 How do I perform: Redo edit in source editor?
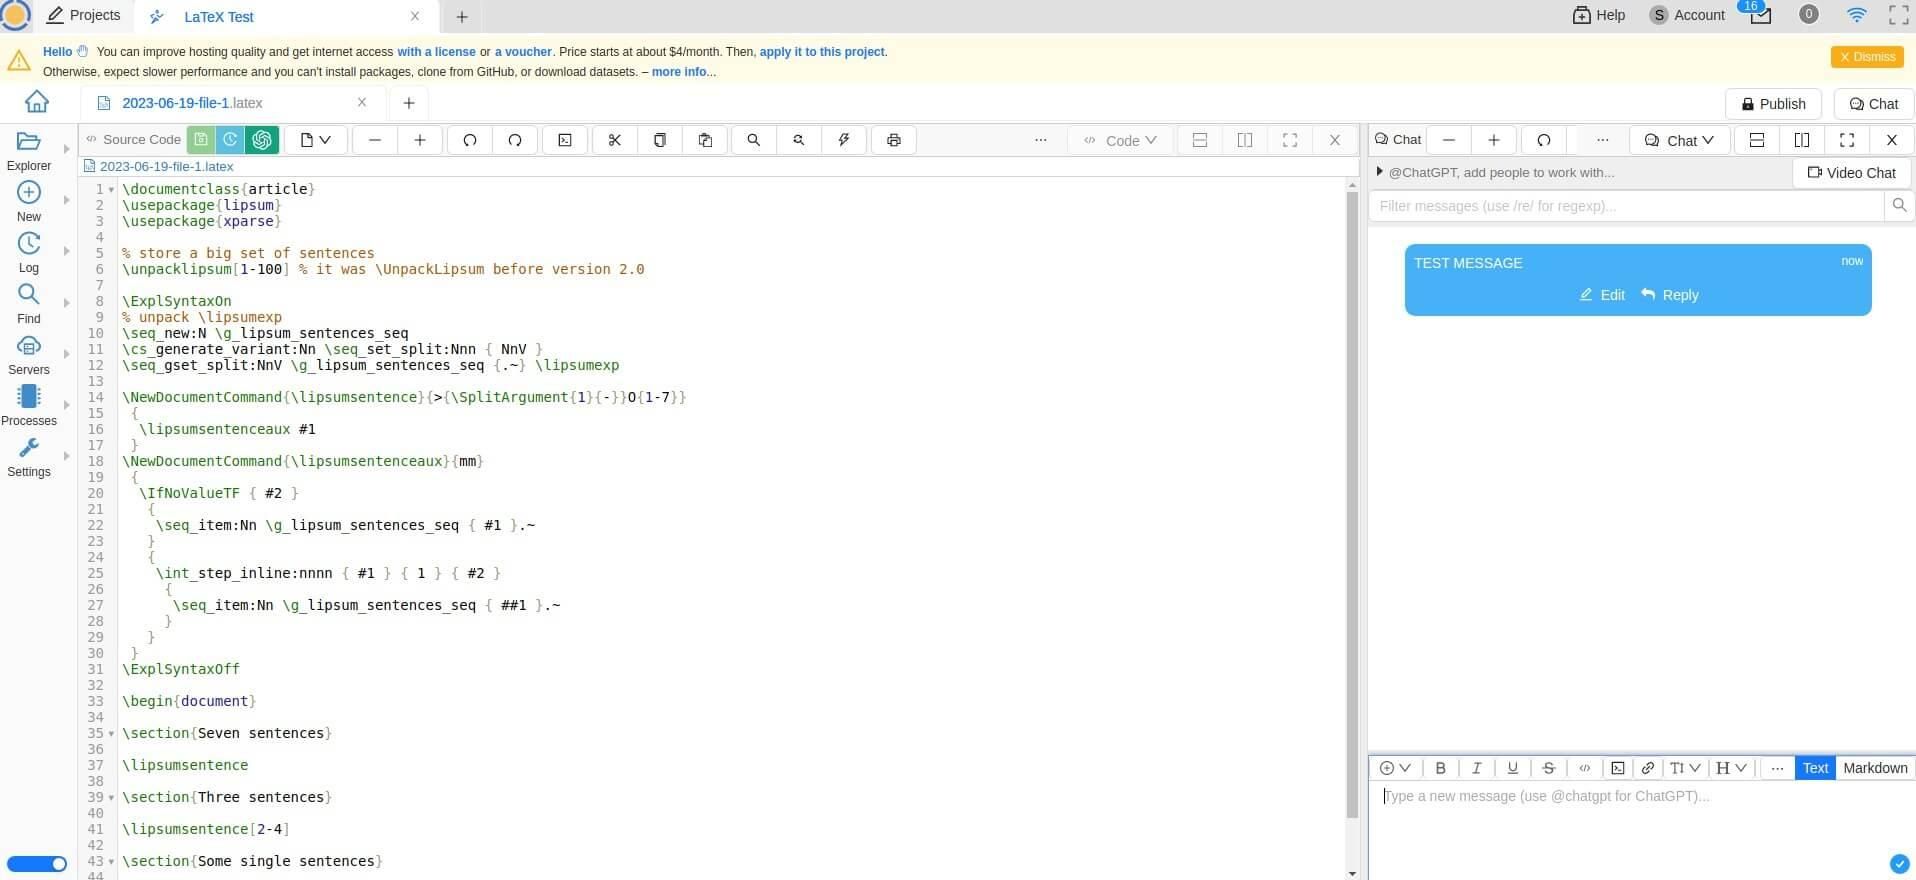(515, 140)
